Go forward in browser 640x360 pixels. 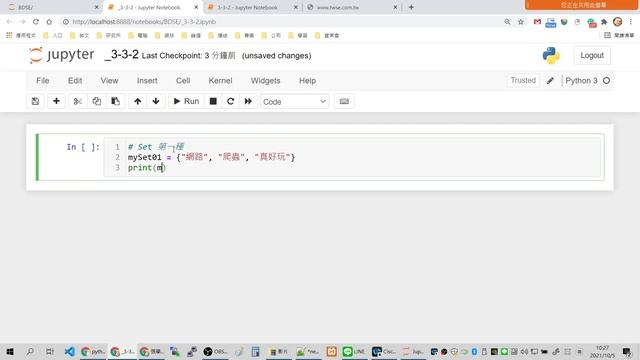tap(22, 22)
